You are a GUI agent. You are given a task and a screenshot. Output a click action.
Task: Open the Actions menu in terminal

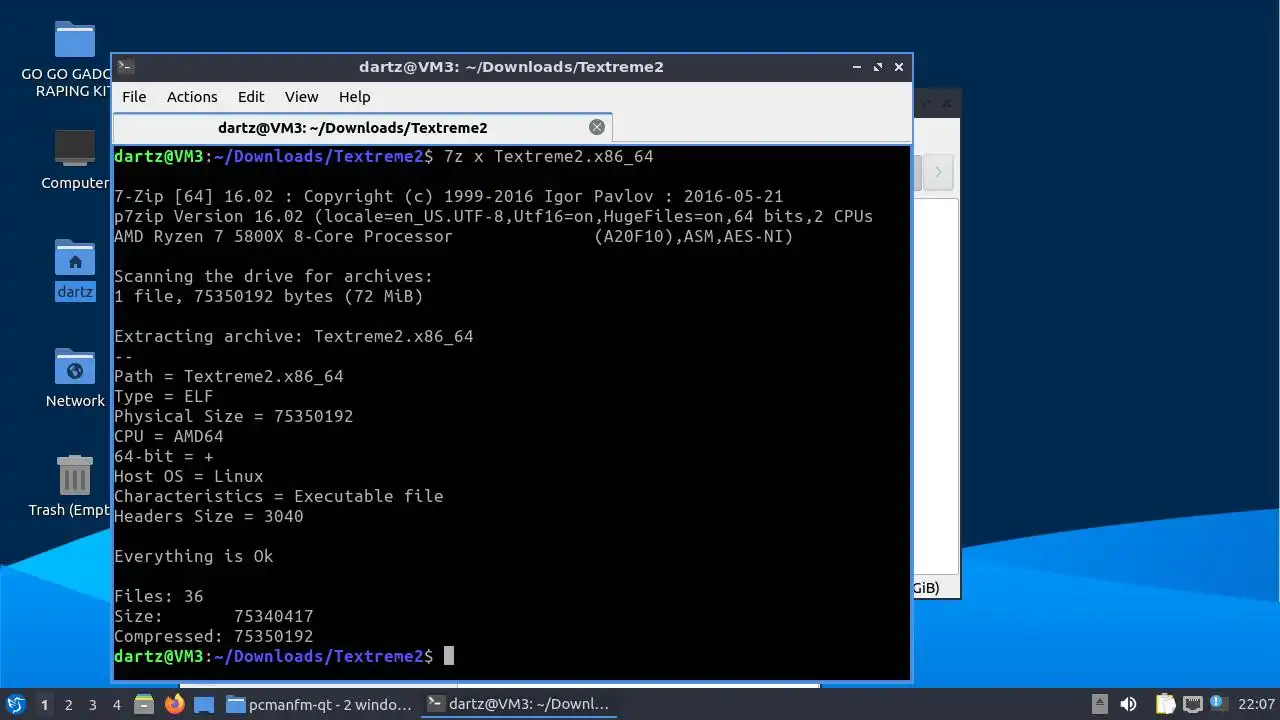(192, 97)
